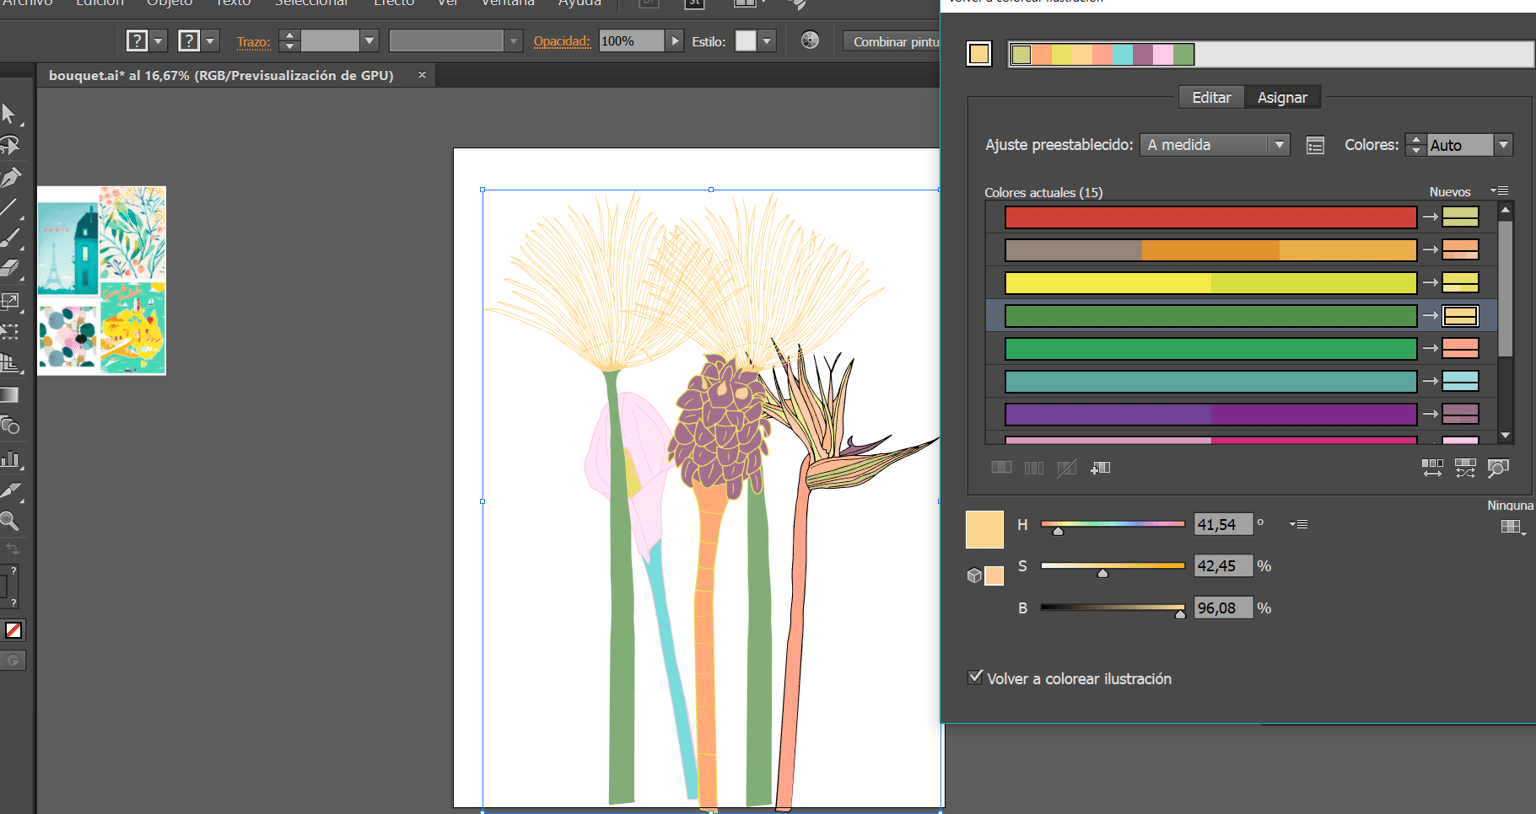Image resolution: width=1536 pixels, height=814 pixels.
Task: Click the exclude selected colors icon
Action: pyautogui.click(x=1067, y=468)
